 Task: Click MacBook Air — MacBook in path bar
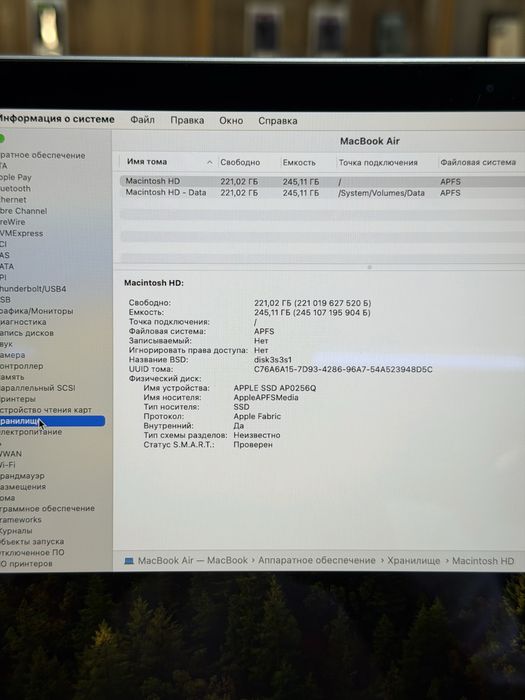(192, 560)
